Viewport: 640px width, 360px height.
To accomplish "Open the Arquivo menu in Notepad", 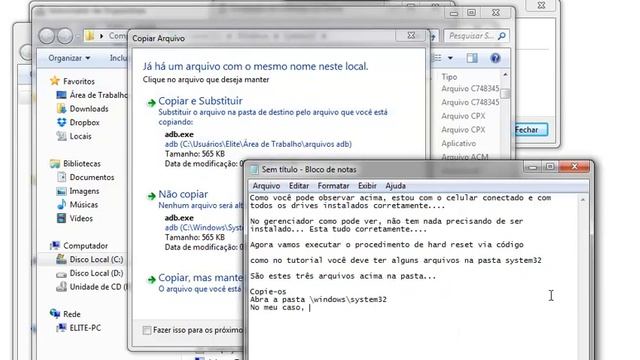I will [266, 186].
